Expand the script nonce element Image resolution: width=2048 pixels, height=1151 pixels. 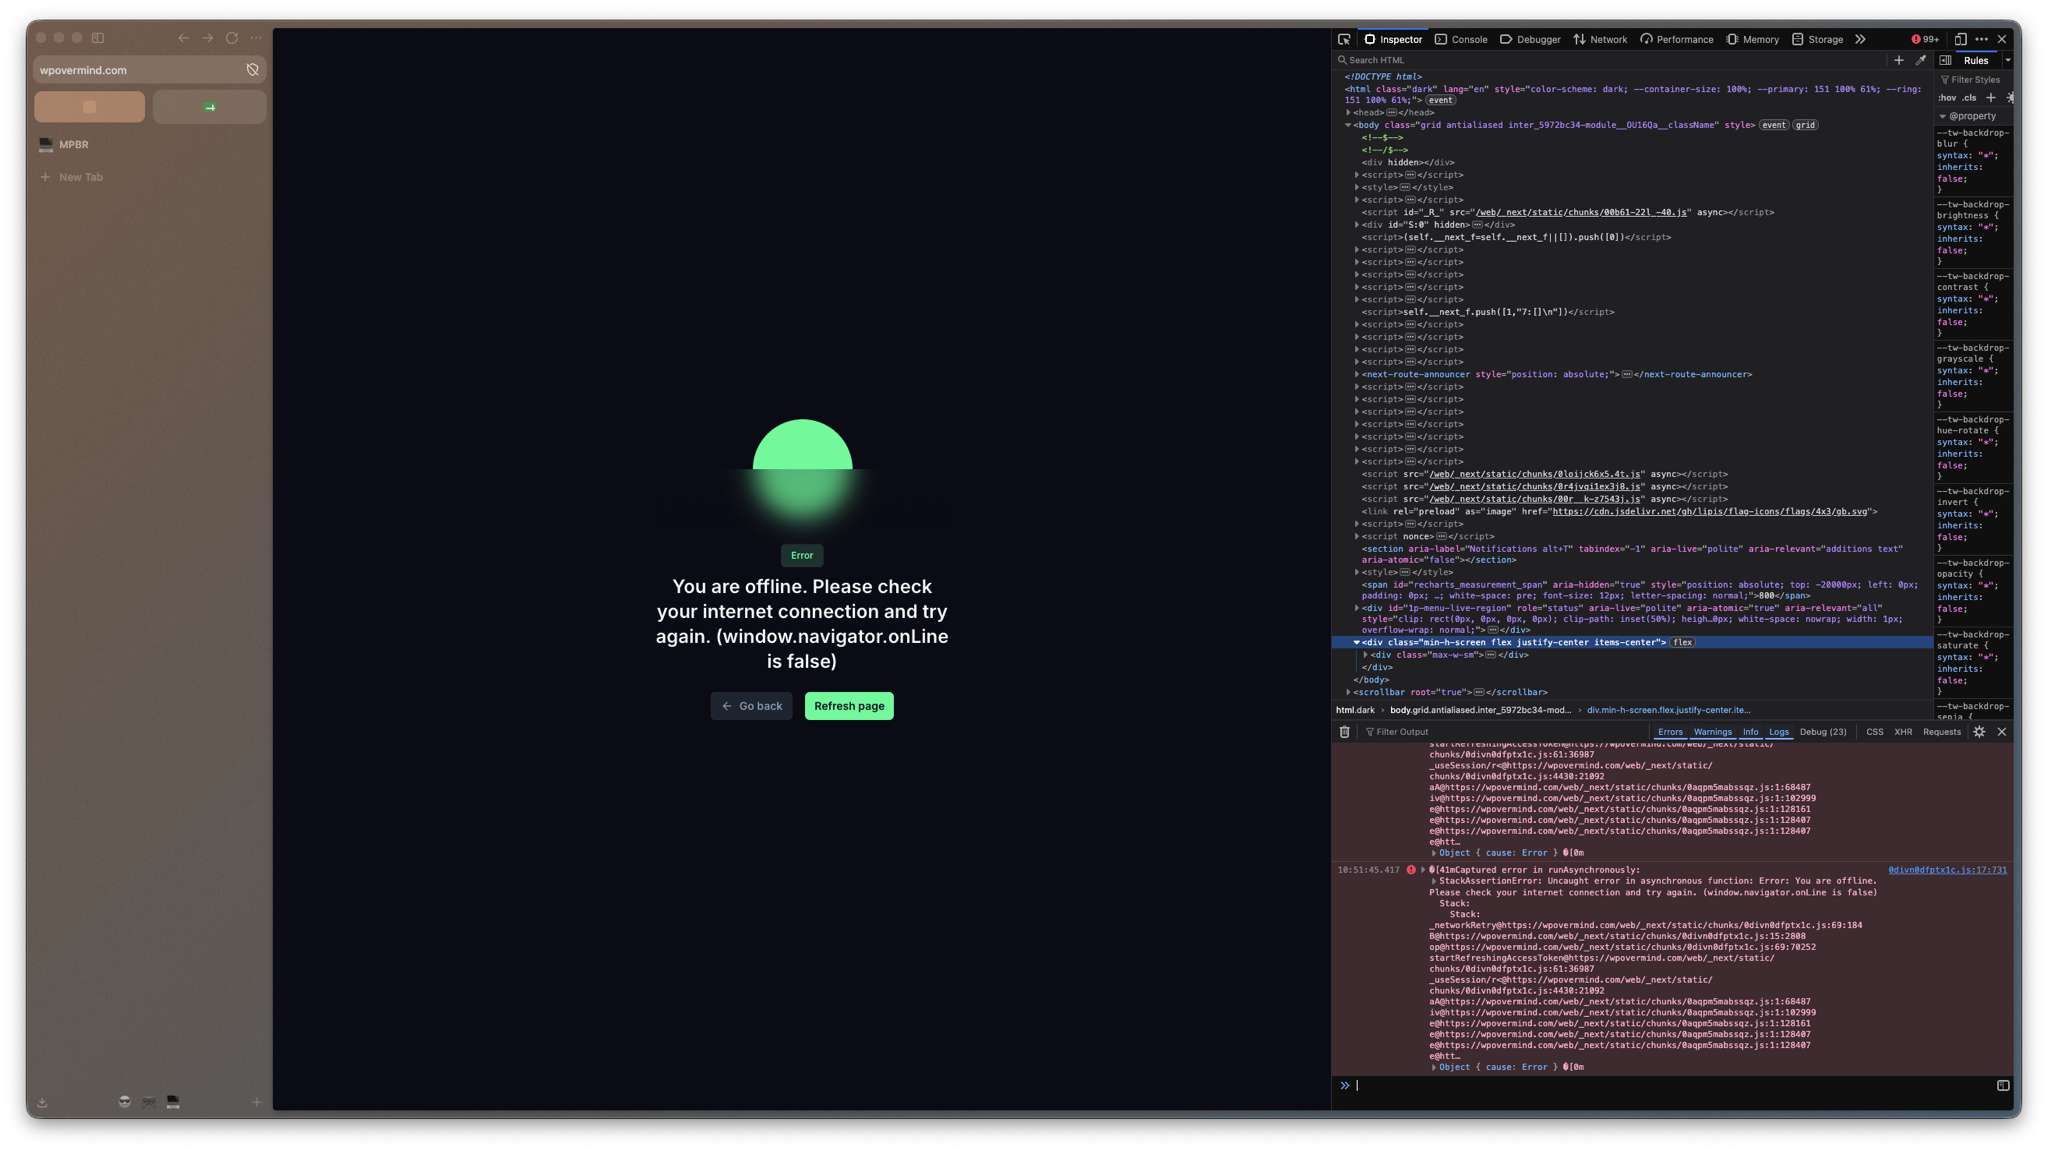pyautogui.click(x=1357, y=537)
